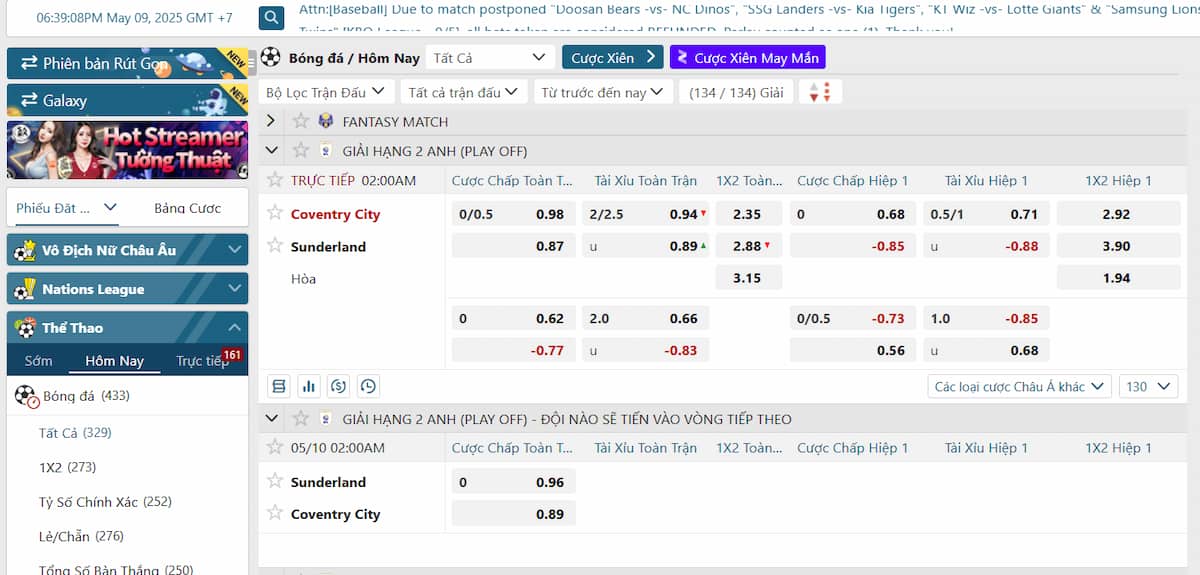Open the match statistics bar chart icon
The height and width of the screenshot is (575, 1200).
tap(308, 386)
